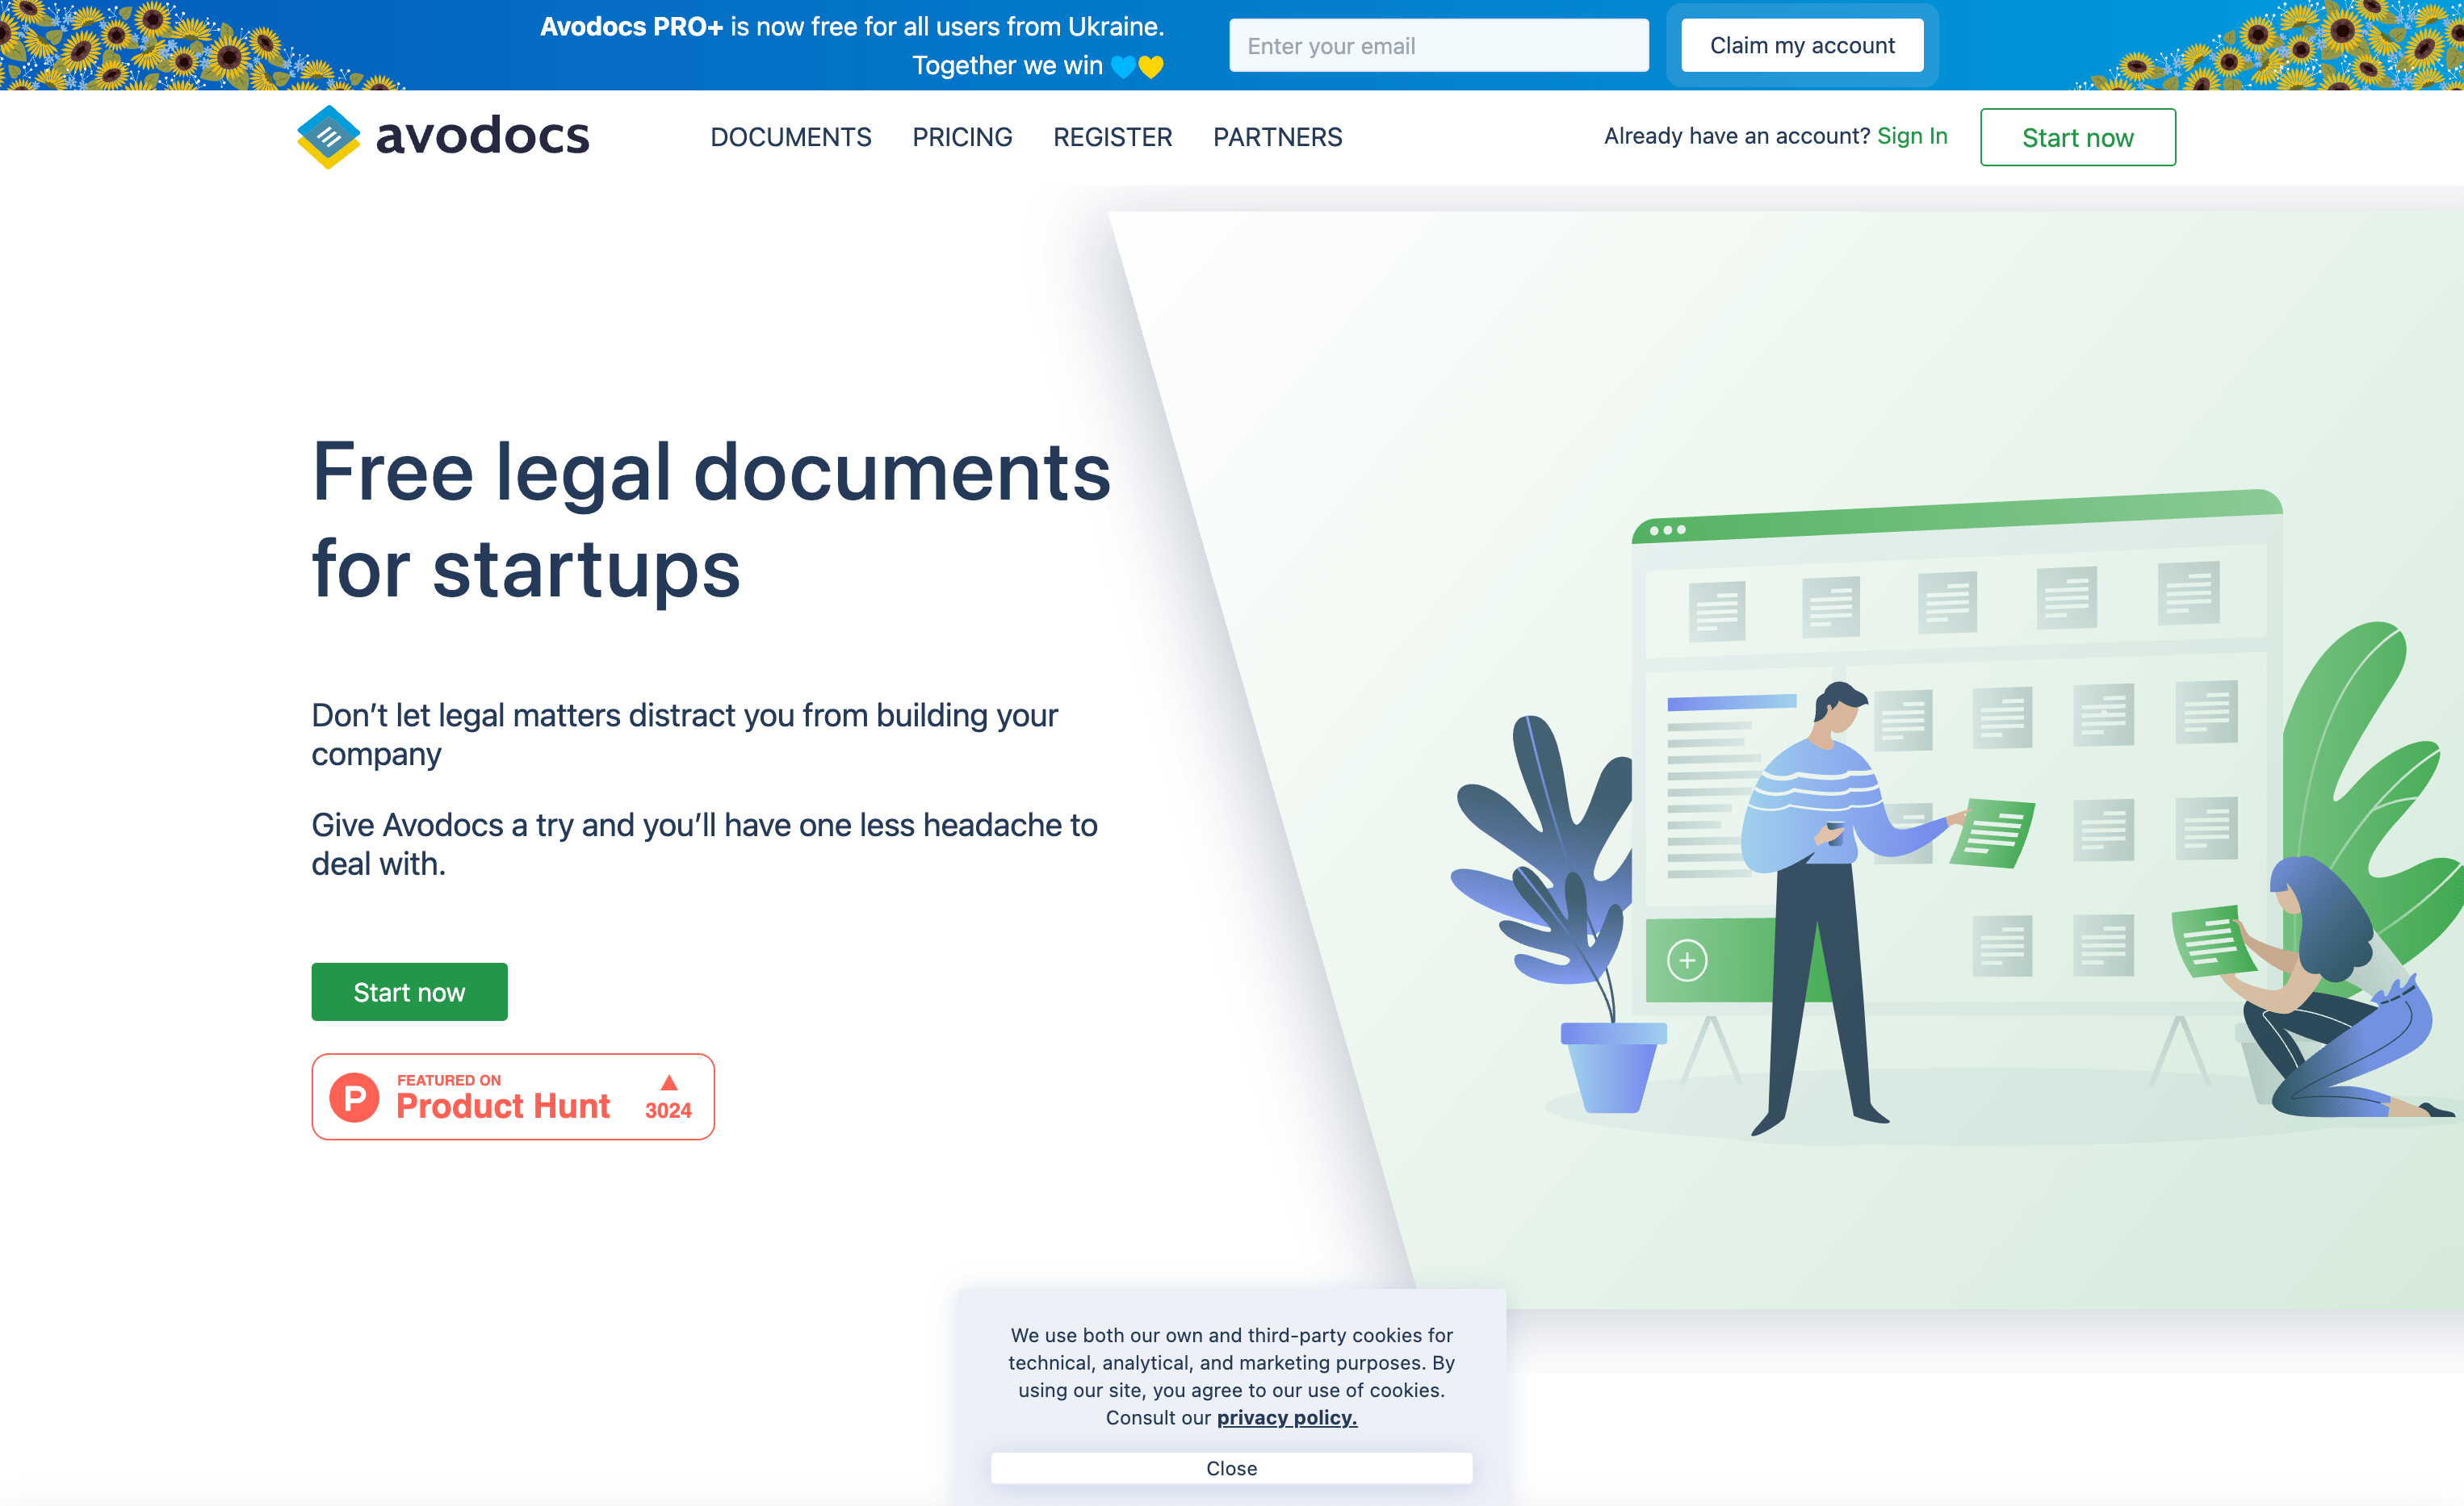Click the Avodocs diamond logo icon

(x=328, y=137)
